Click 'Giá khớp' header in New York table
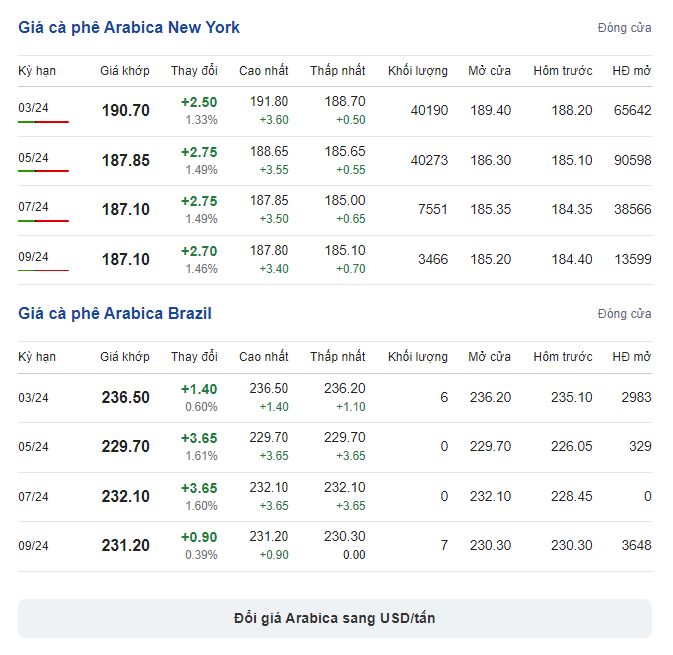This screenshot has width=673, height=655. click(125, 71)
